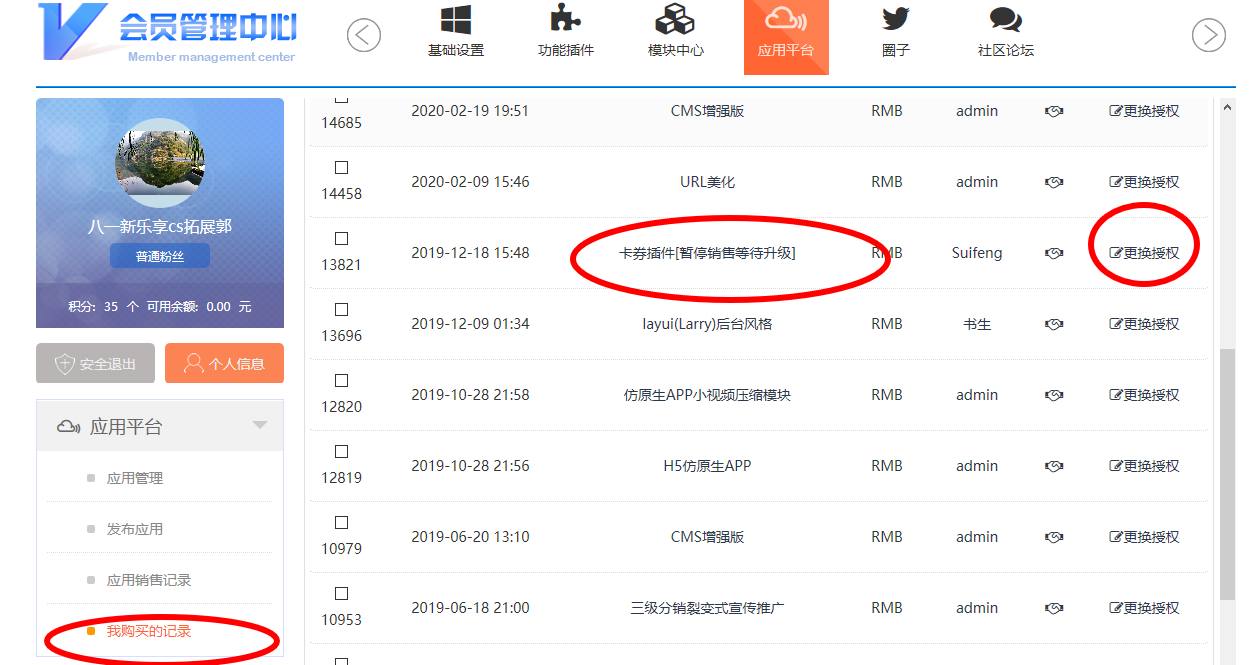Click the 基础设置 windows icon
Image resolution: width=1255 pixels, height=665 pixels.
(456, 20)
